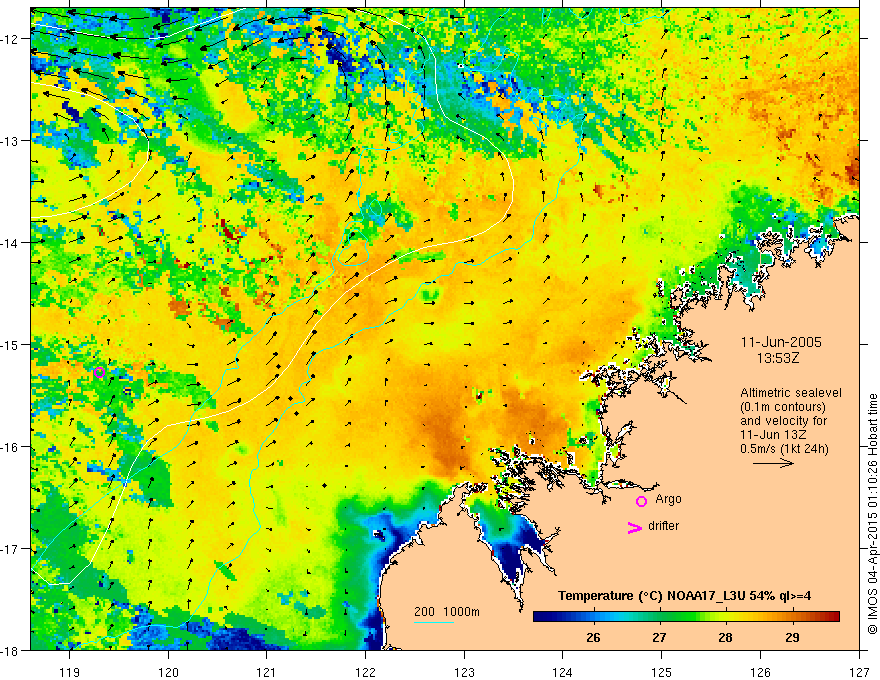The width and height of the screenshot is (880, 680).
Task: Click the colorbar tick label '28'
Action: [725, 637]
